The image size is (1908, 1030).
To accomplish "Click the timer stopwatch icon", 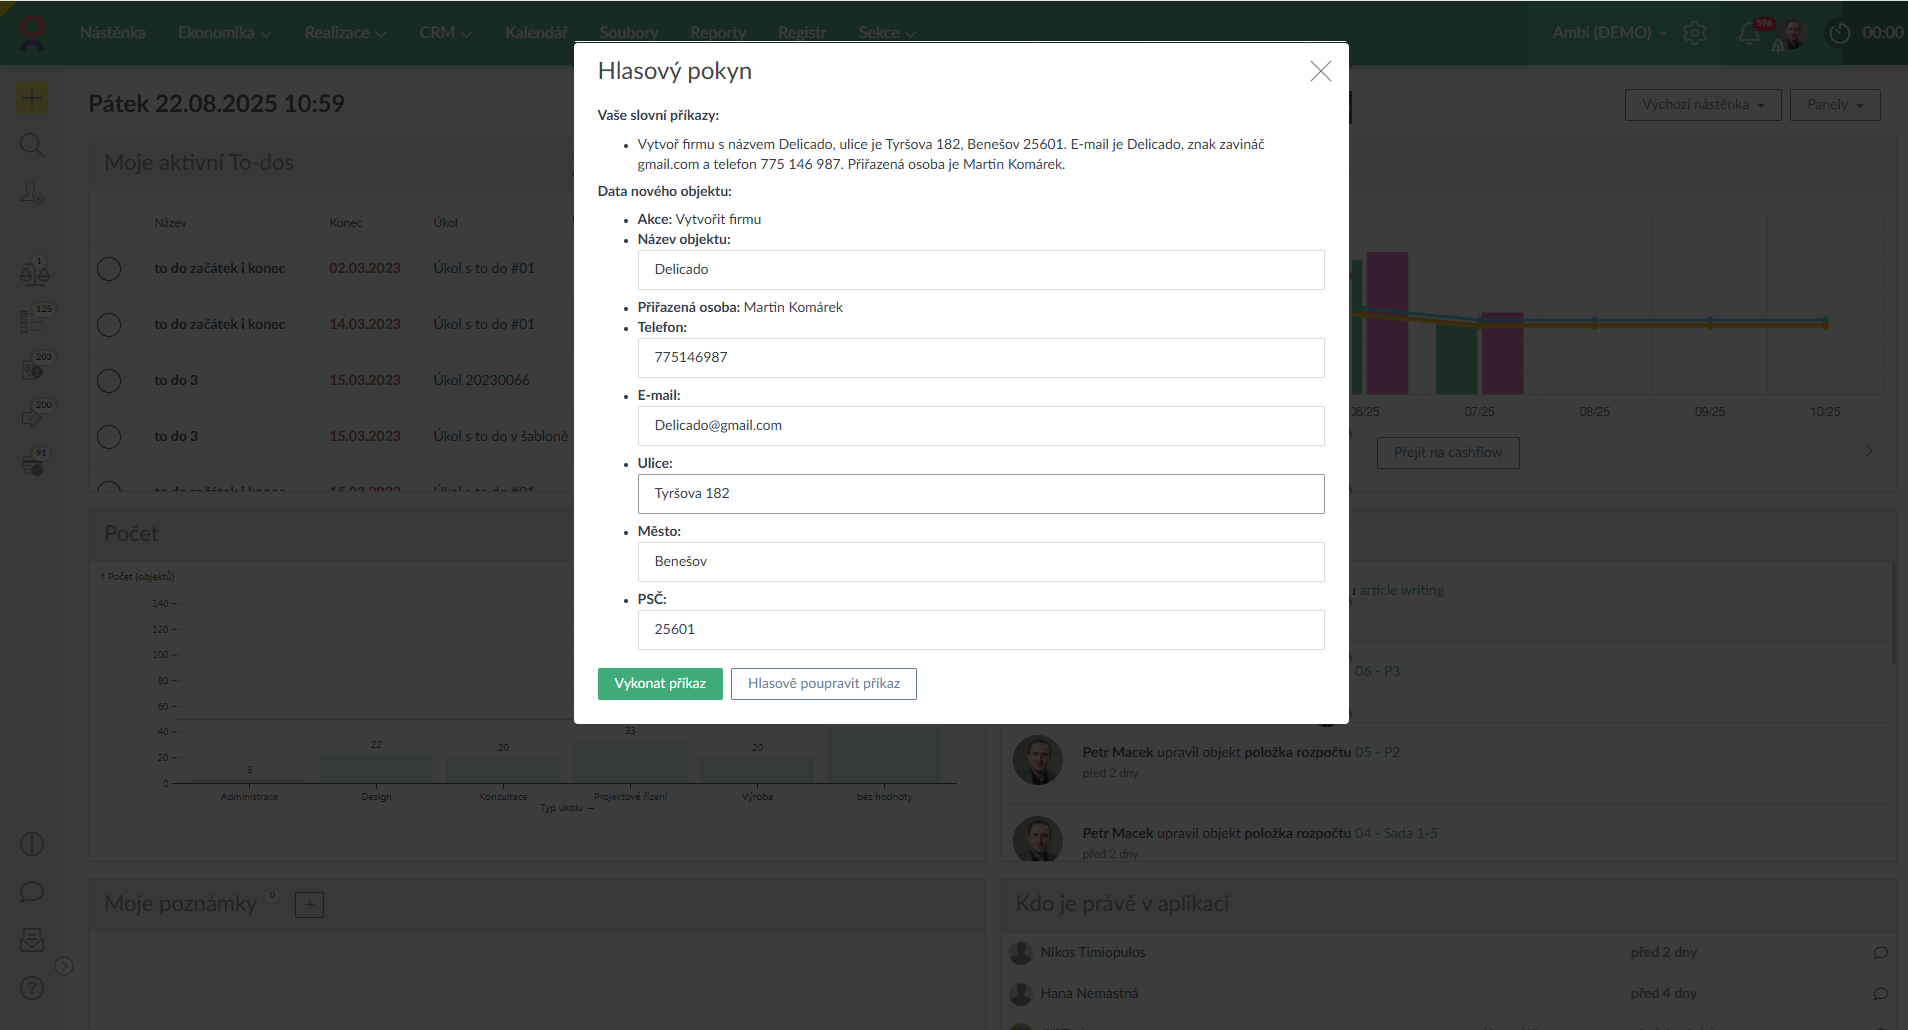I will [1840, 33].
